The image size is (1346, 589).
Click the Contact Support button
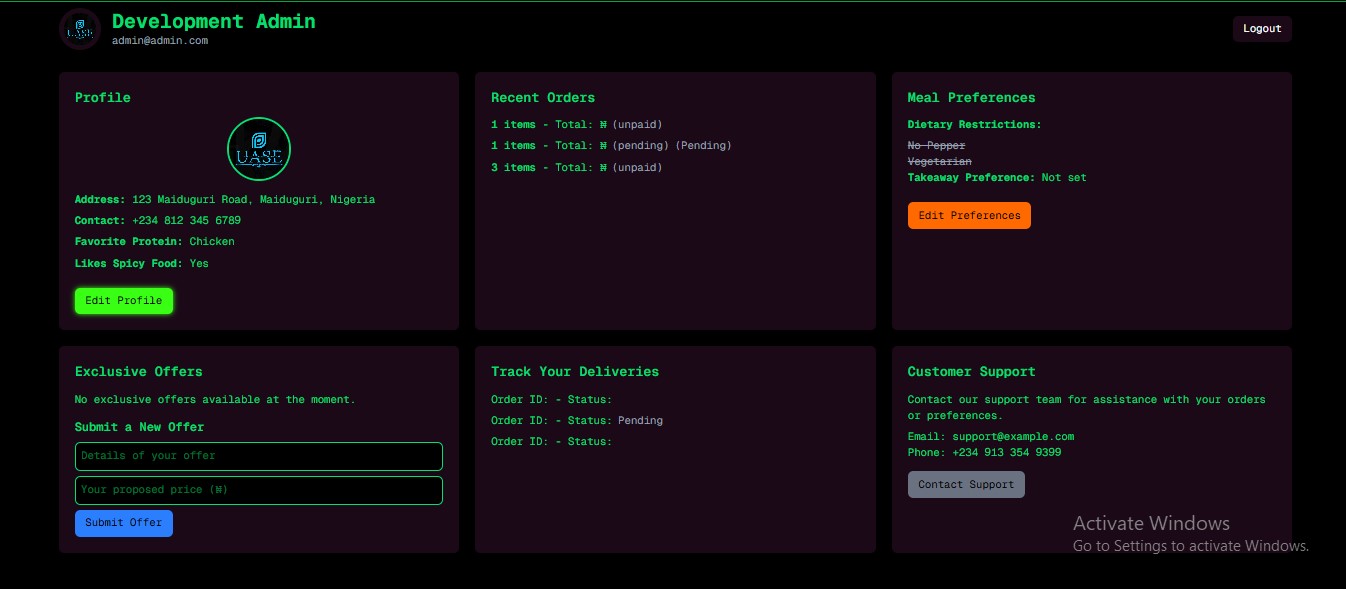pos(965,485)
